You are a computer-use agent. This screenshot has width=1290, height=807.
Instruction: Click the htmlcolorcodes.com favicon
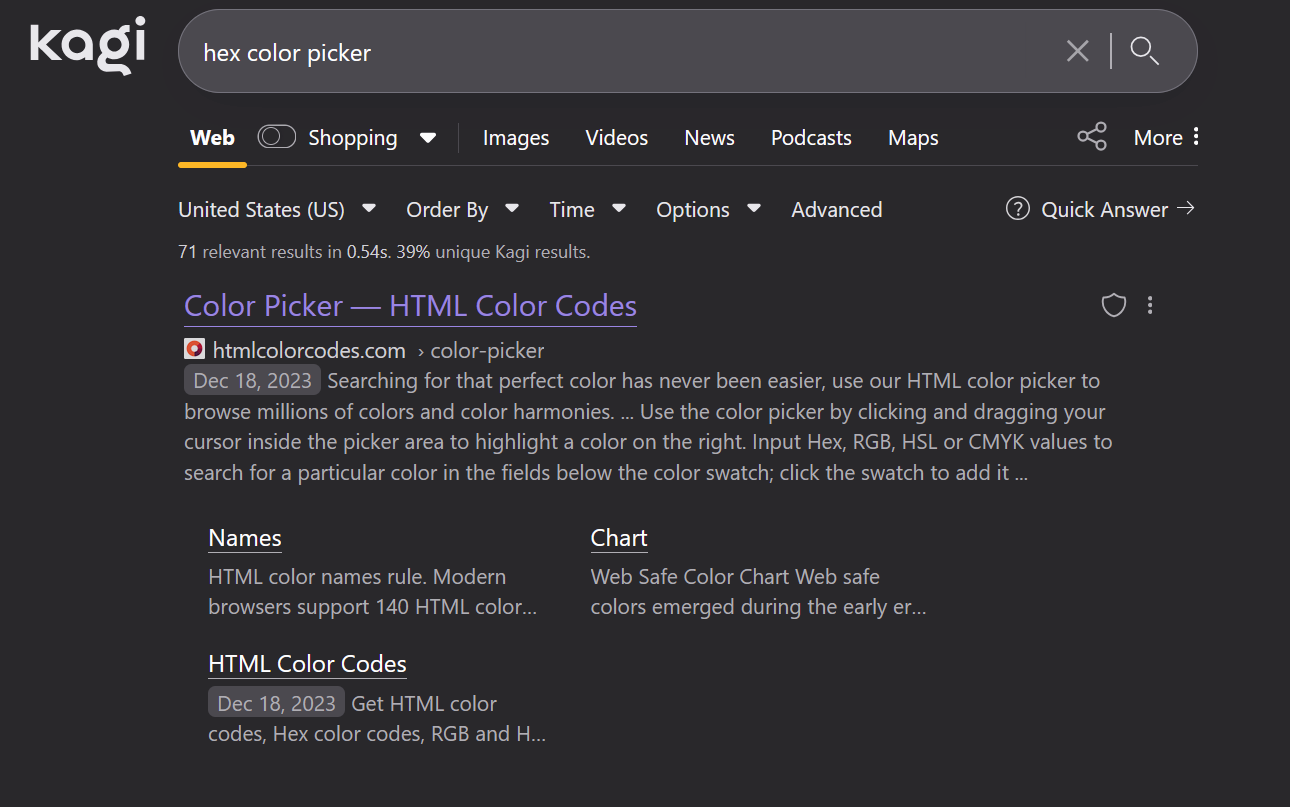tap(195, 350)
